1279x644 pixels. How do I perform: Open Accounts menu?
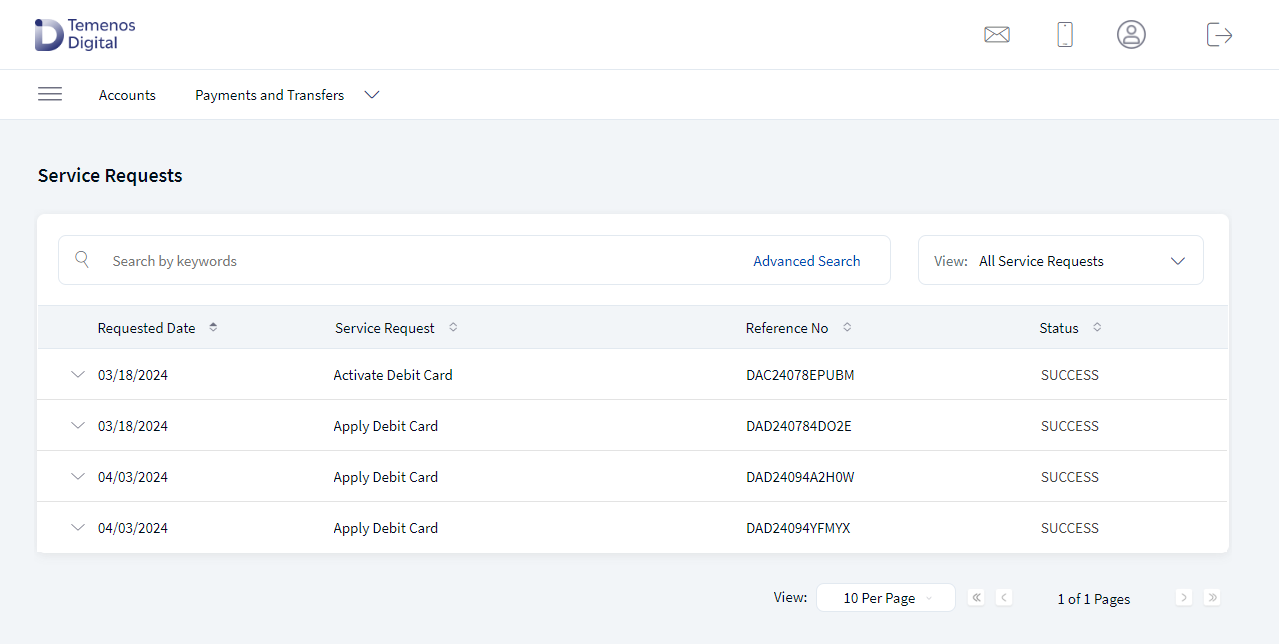[127, 95]
